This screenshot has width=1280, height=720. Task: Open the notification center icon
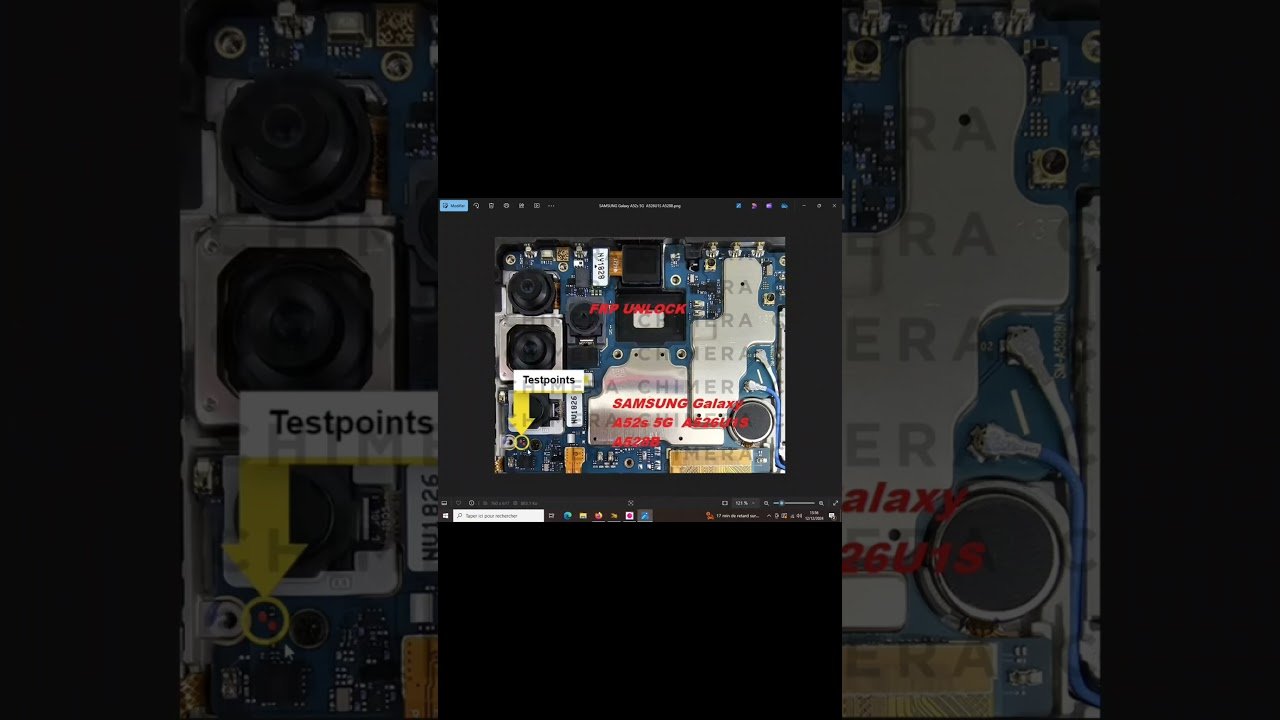[833, 516]
